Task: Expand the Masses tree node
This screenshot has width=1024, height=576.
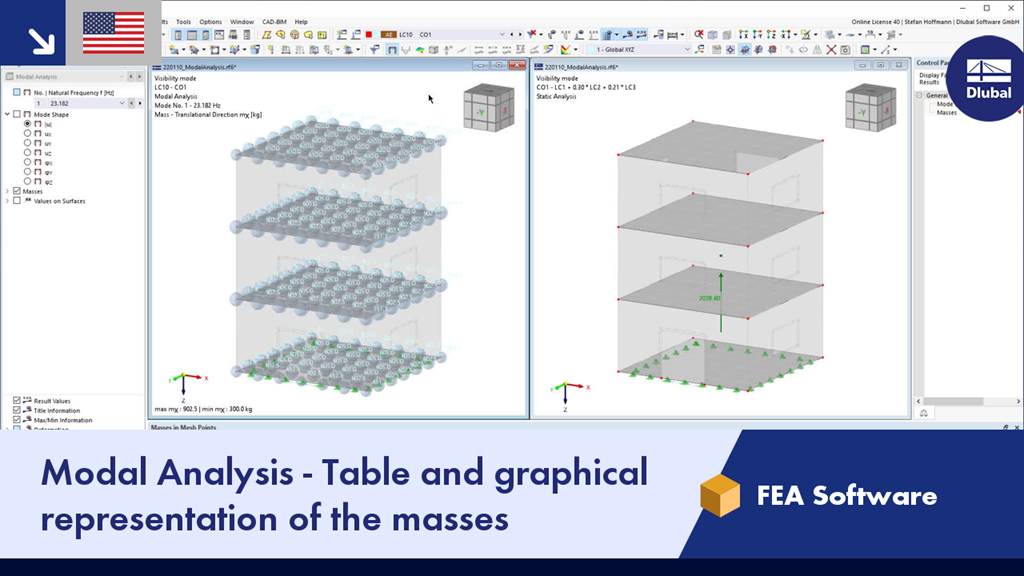Action: [7, 191]
